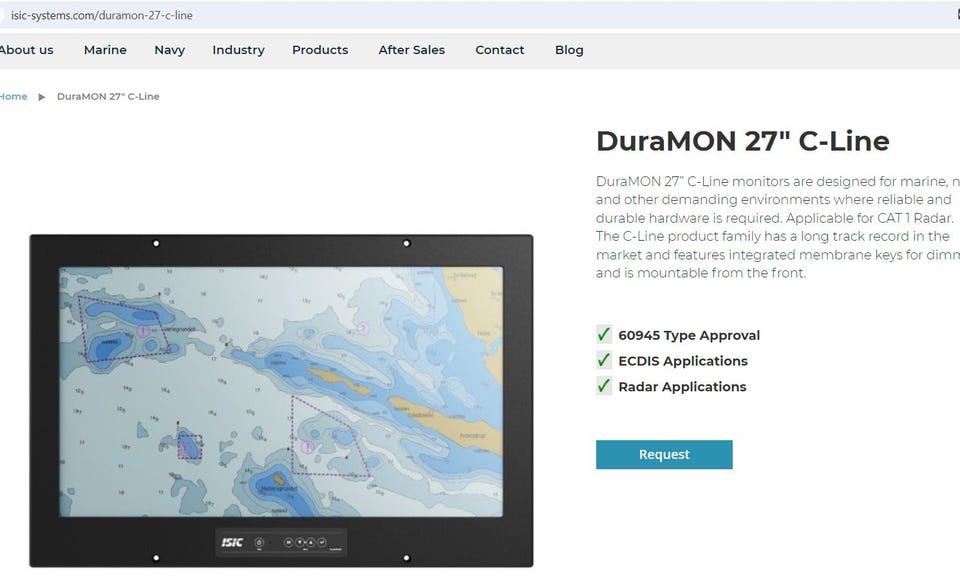Click the Radar Applications checkmark icon
This screenshot has width=960, height=578.
click(x=604, y=386)
